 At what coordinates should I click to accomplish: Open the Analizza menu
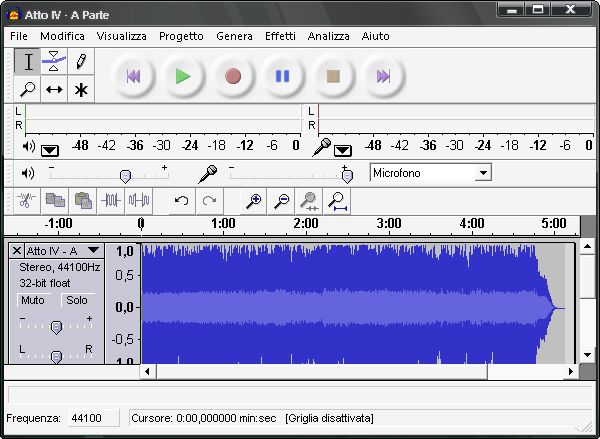point(328,36)
